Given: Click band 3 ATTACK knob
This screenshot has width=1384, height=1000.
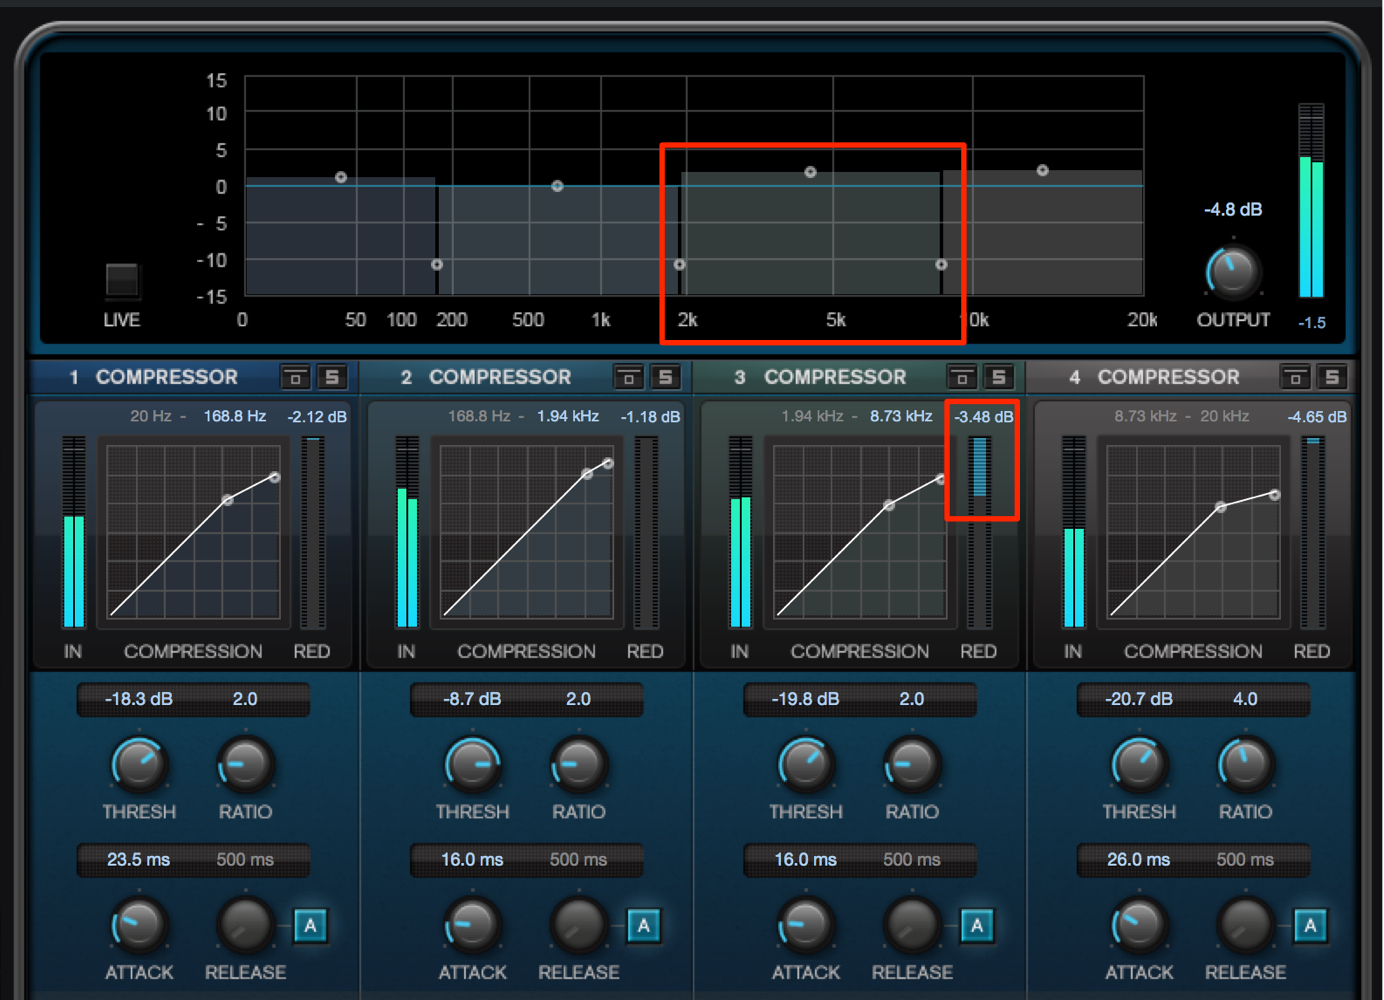Looking at the screenshot, I should pos(806,925).
